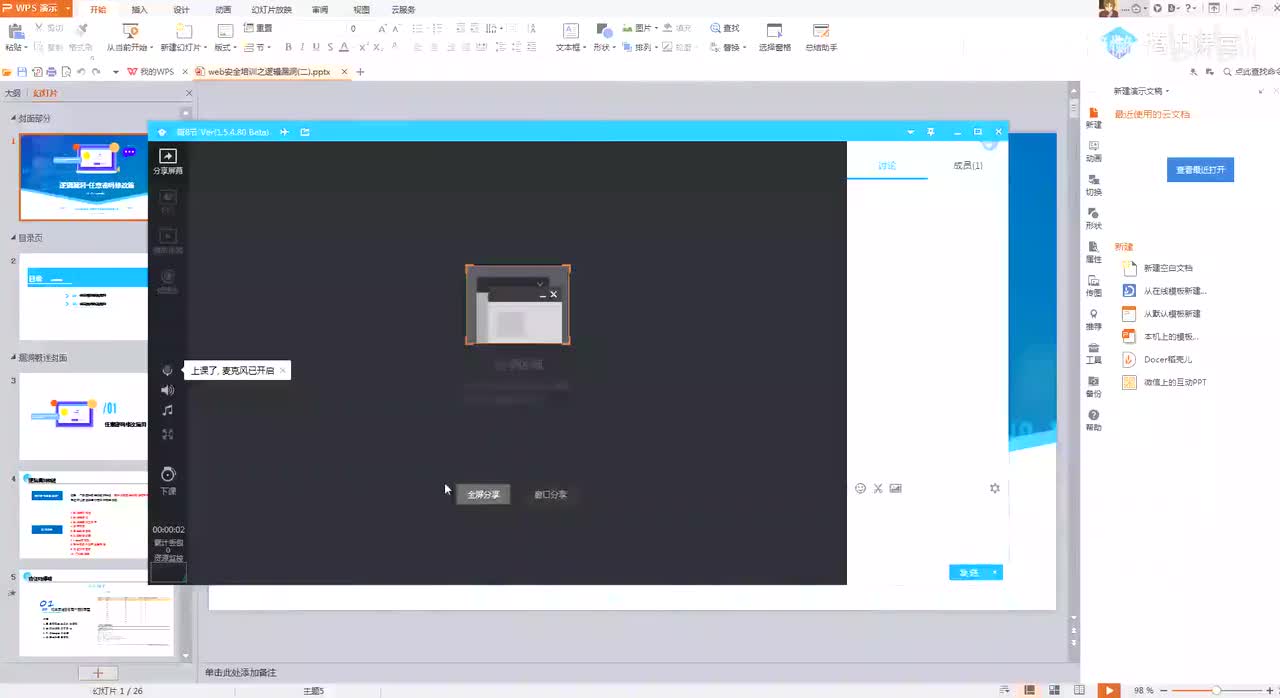Open the WPS 演示 application menu
Viewport: 1280px width, 698px height.
(37, 8)
